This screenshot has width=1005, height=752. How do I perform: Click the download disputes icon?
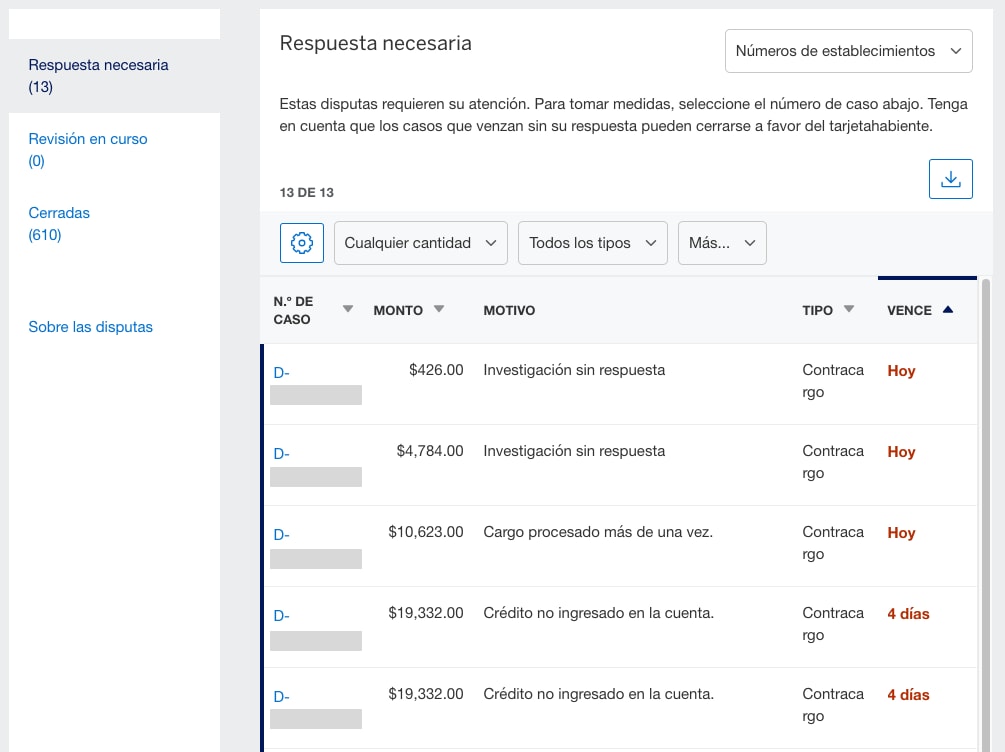click(x=950, y=178)
